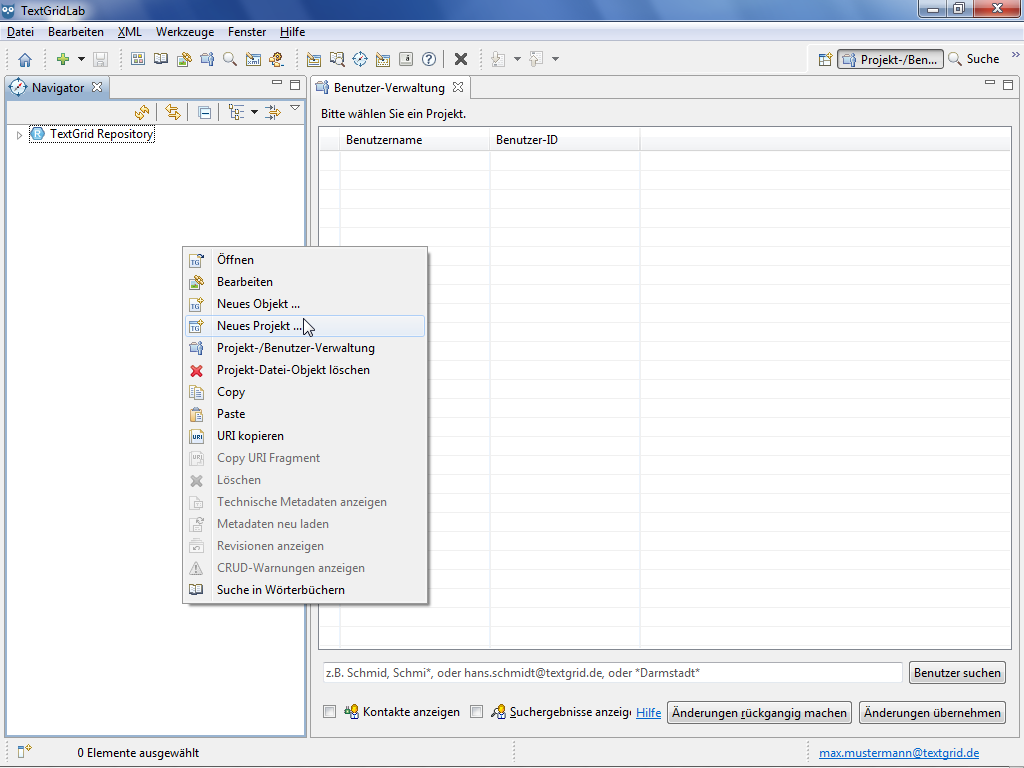Click the Änderungen übernehmen button

pyautogui.click(x=932, y=713)
